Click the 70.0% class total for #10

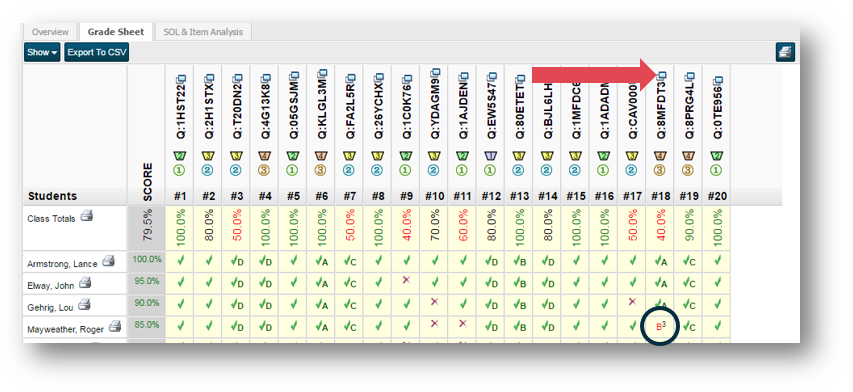click(x=434, y=224)
